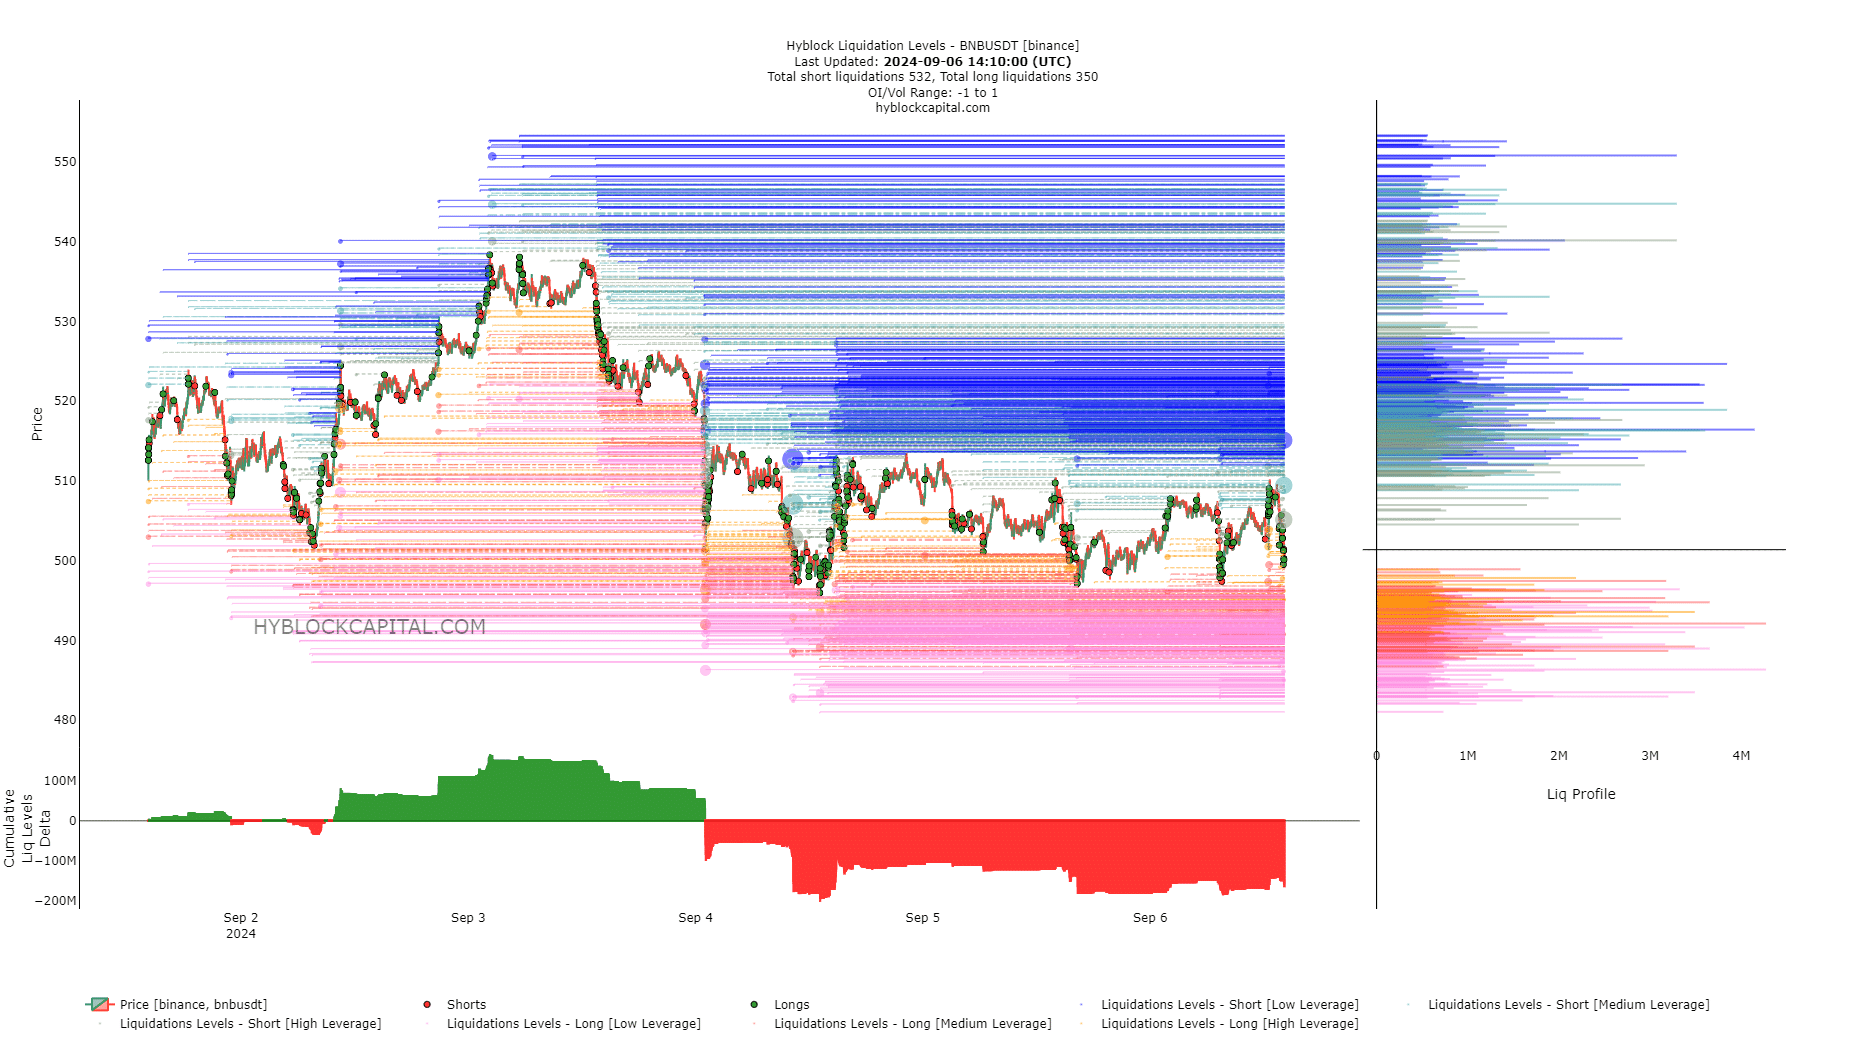Click the 490 price axis tick
Screen dimensions: 1866x1050
(x=65, y=640)
